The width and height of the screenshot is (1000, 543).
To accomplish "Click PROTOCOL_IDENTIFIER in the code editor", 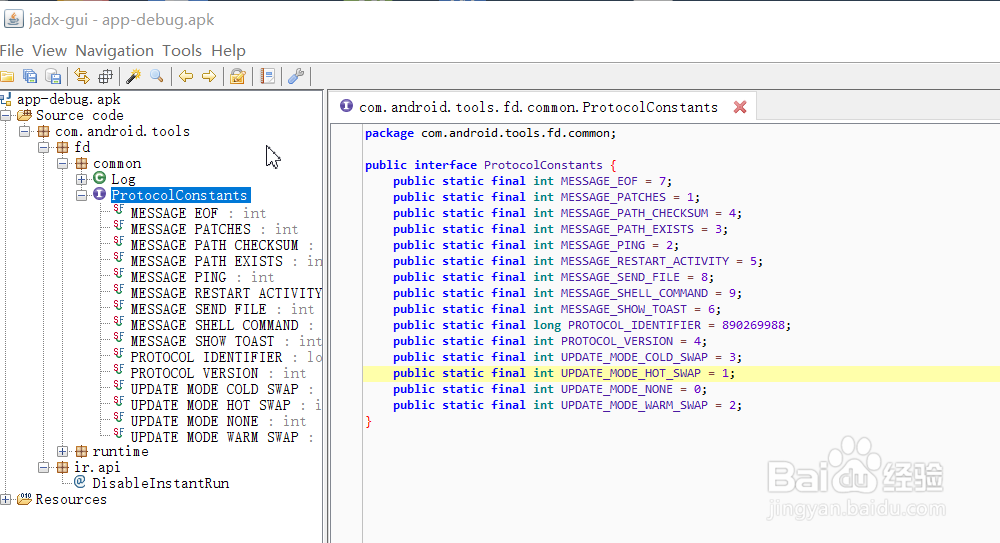I will 635,325.
